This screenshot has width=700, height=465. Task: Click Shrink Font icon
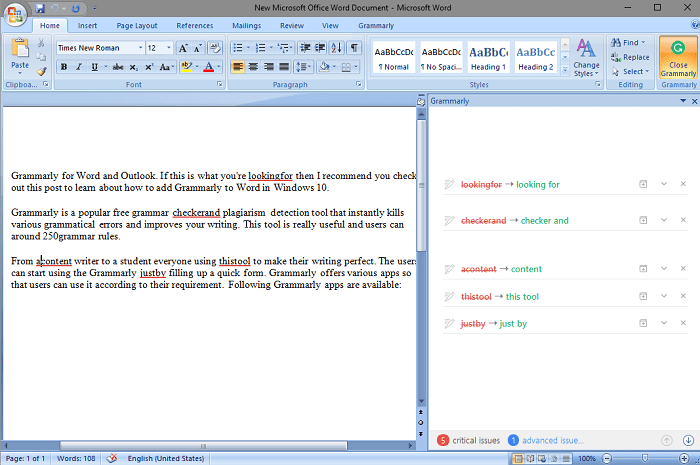pyautogui.click(x=197, y=48)
